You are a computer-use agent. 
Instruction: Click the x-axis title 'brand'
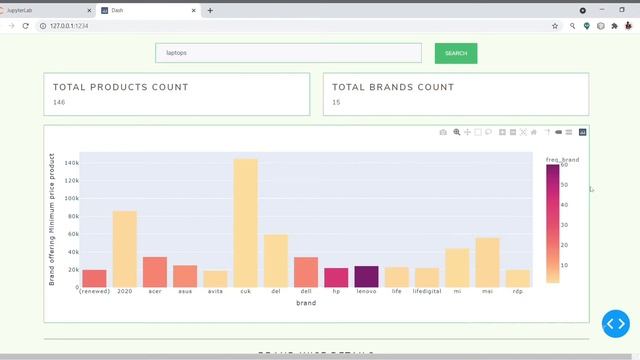tap(306, 303)
